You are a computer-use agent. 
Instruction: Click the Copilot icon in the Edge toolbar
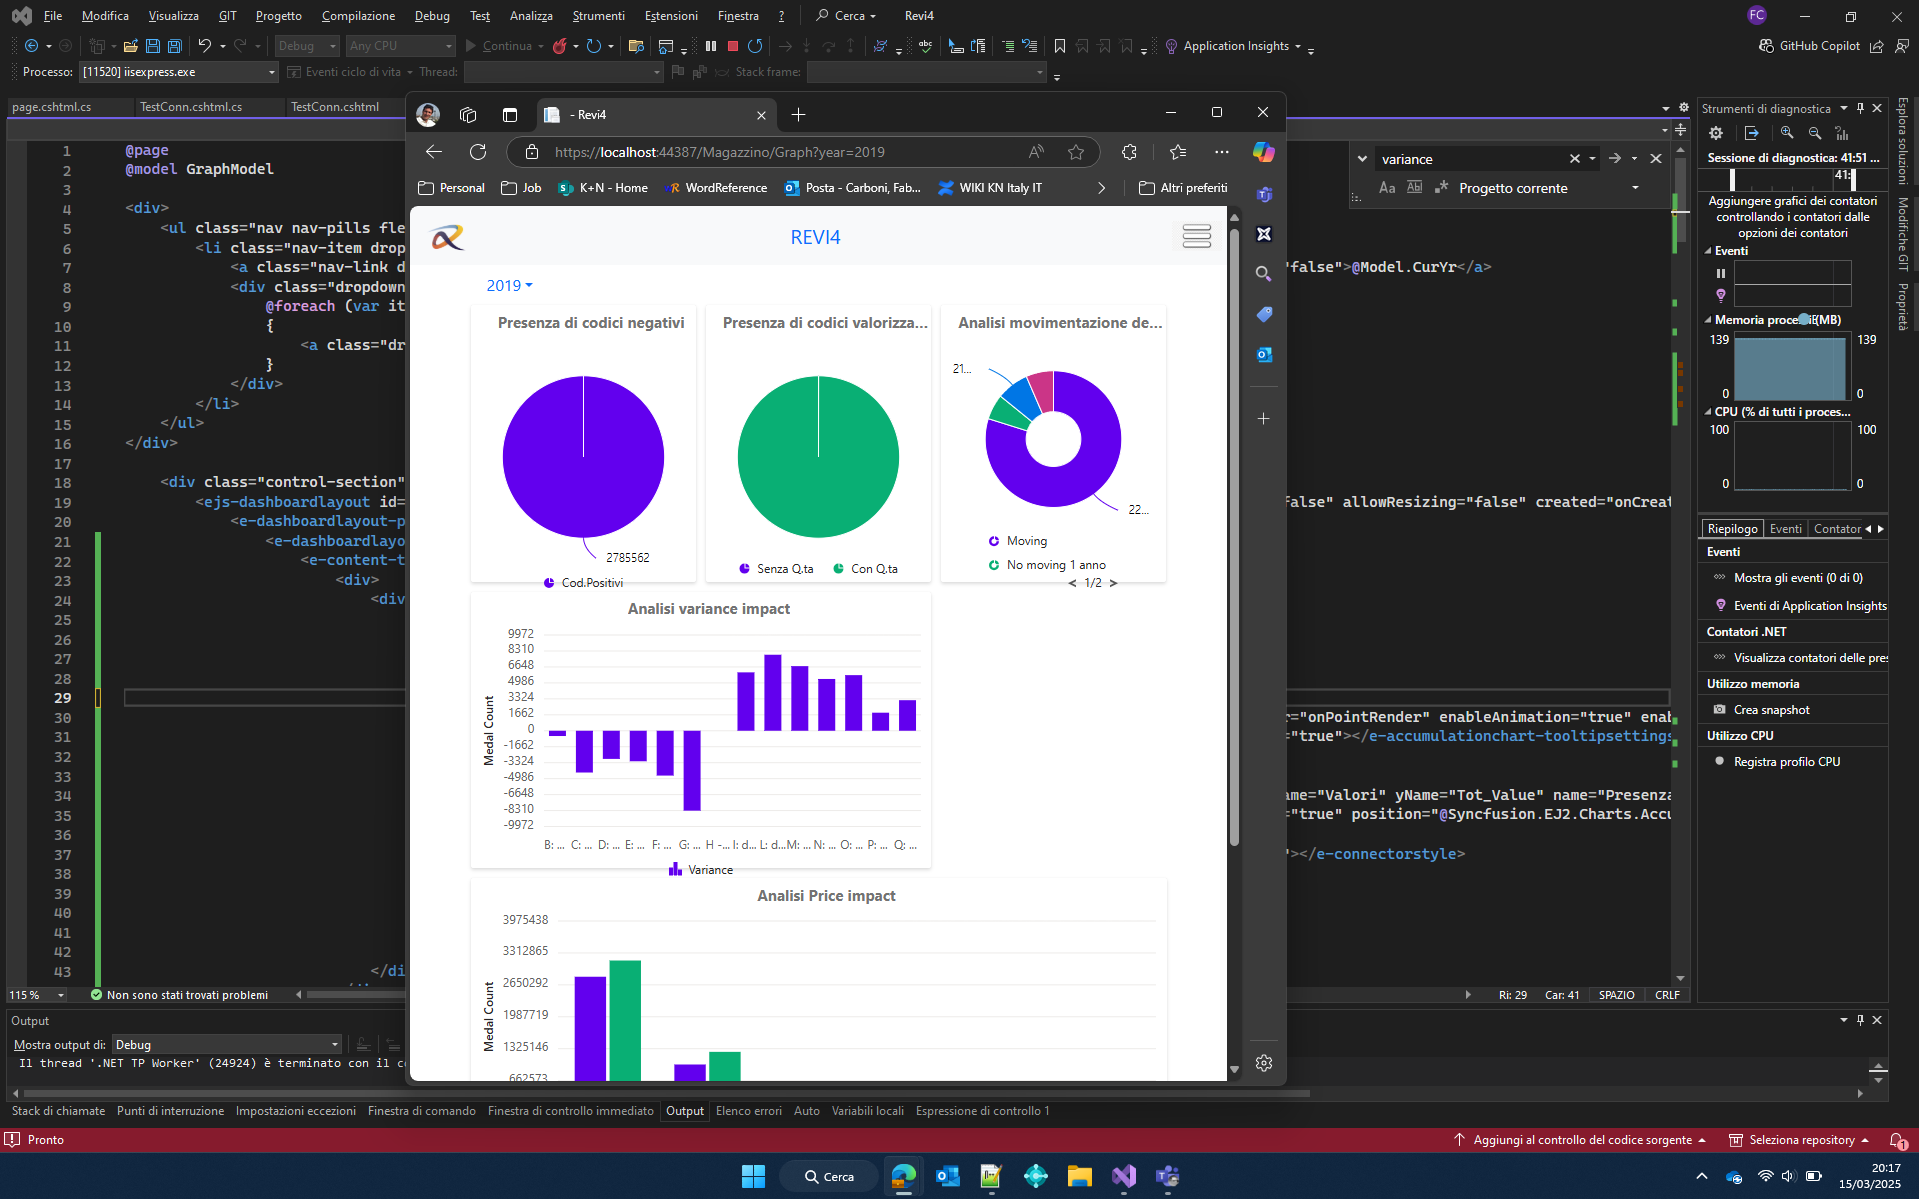[x=1262, y=152]
